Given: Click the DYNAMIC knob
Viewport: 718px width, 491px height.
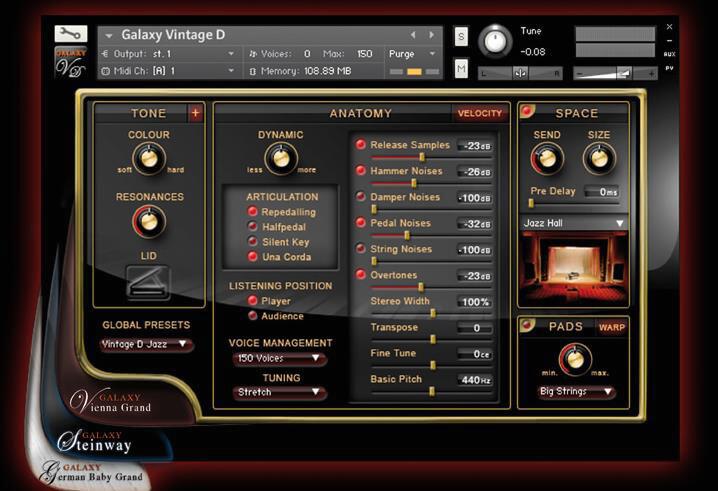Looking at the screenshot, I should tap(281, 158).
